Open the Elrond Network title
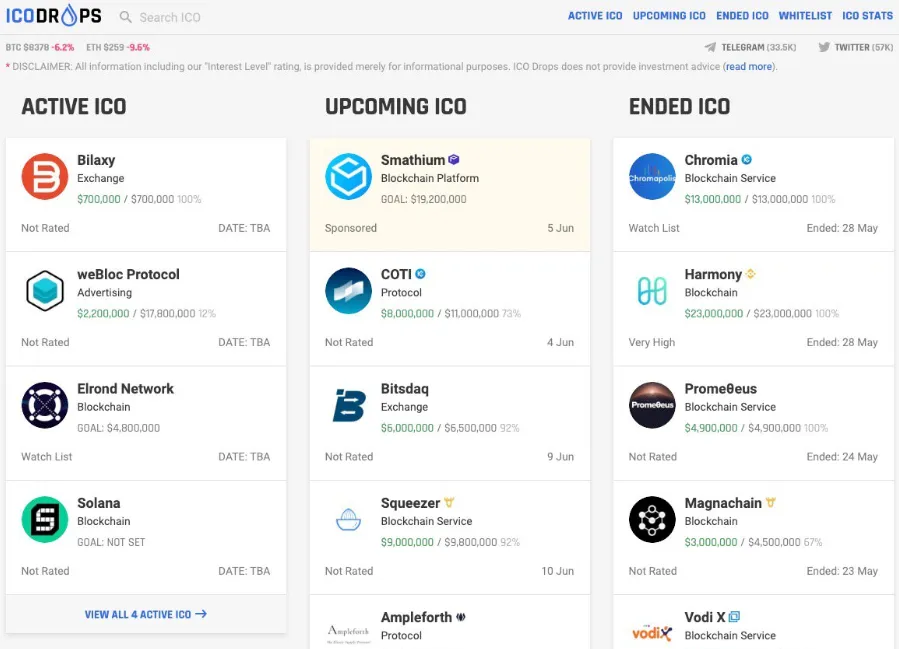Screen dimensions: 899x649 [125, 389]
